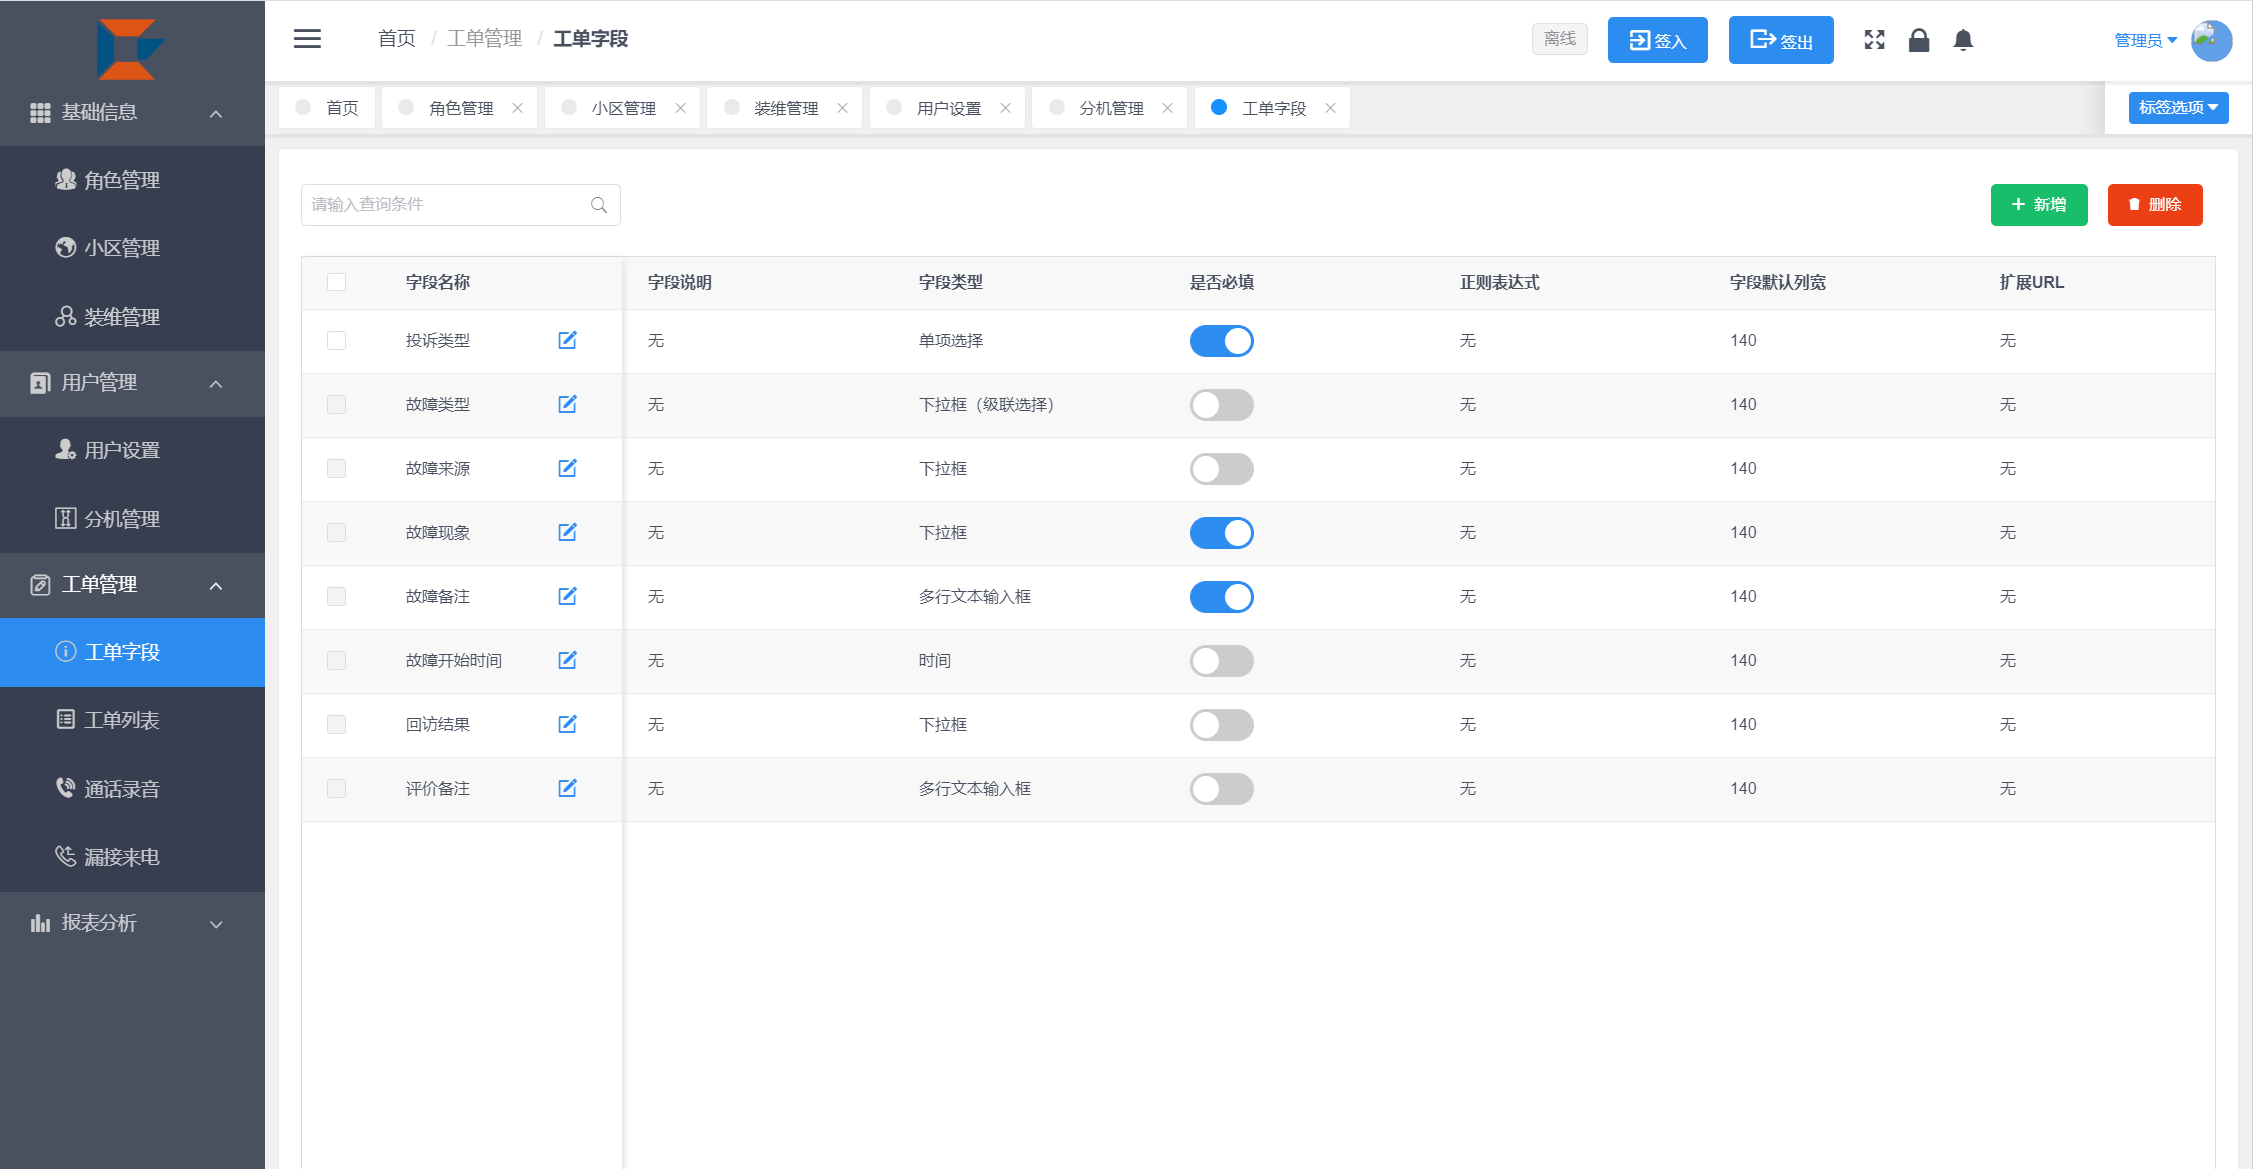Close the 分机管理 tab
Viewport: 2253px width, 1169px height.
coord(1167,108)
